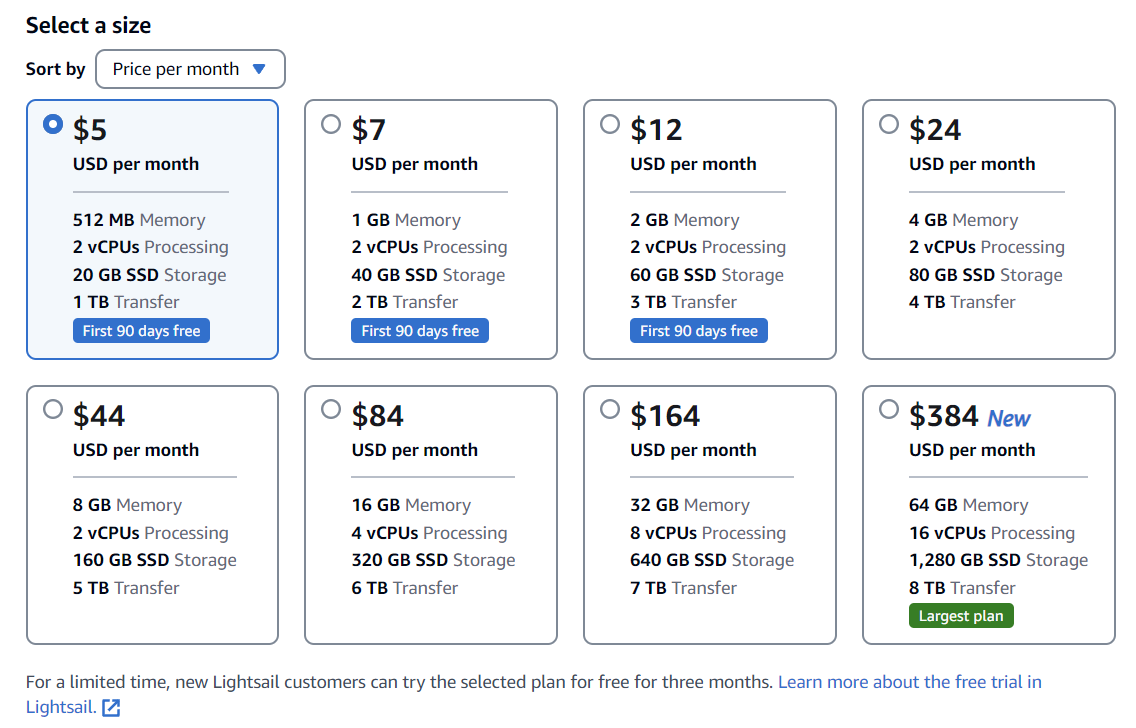Click the New label beside $384

1008,419
